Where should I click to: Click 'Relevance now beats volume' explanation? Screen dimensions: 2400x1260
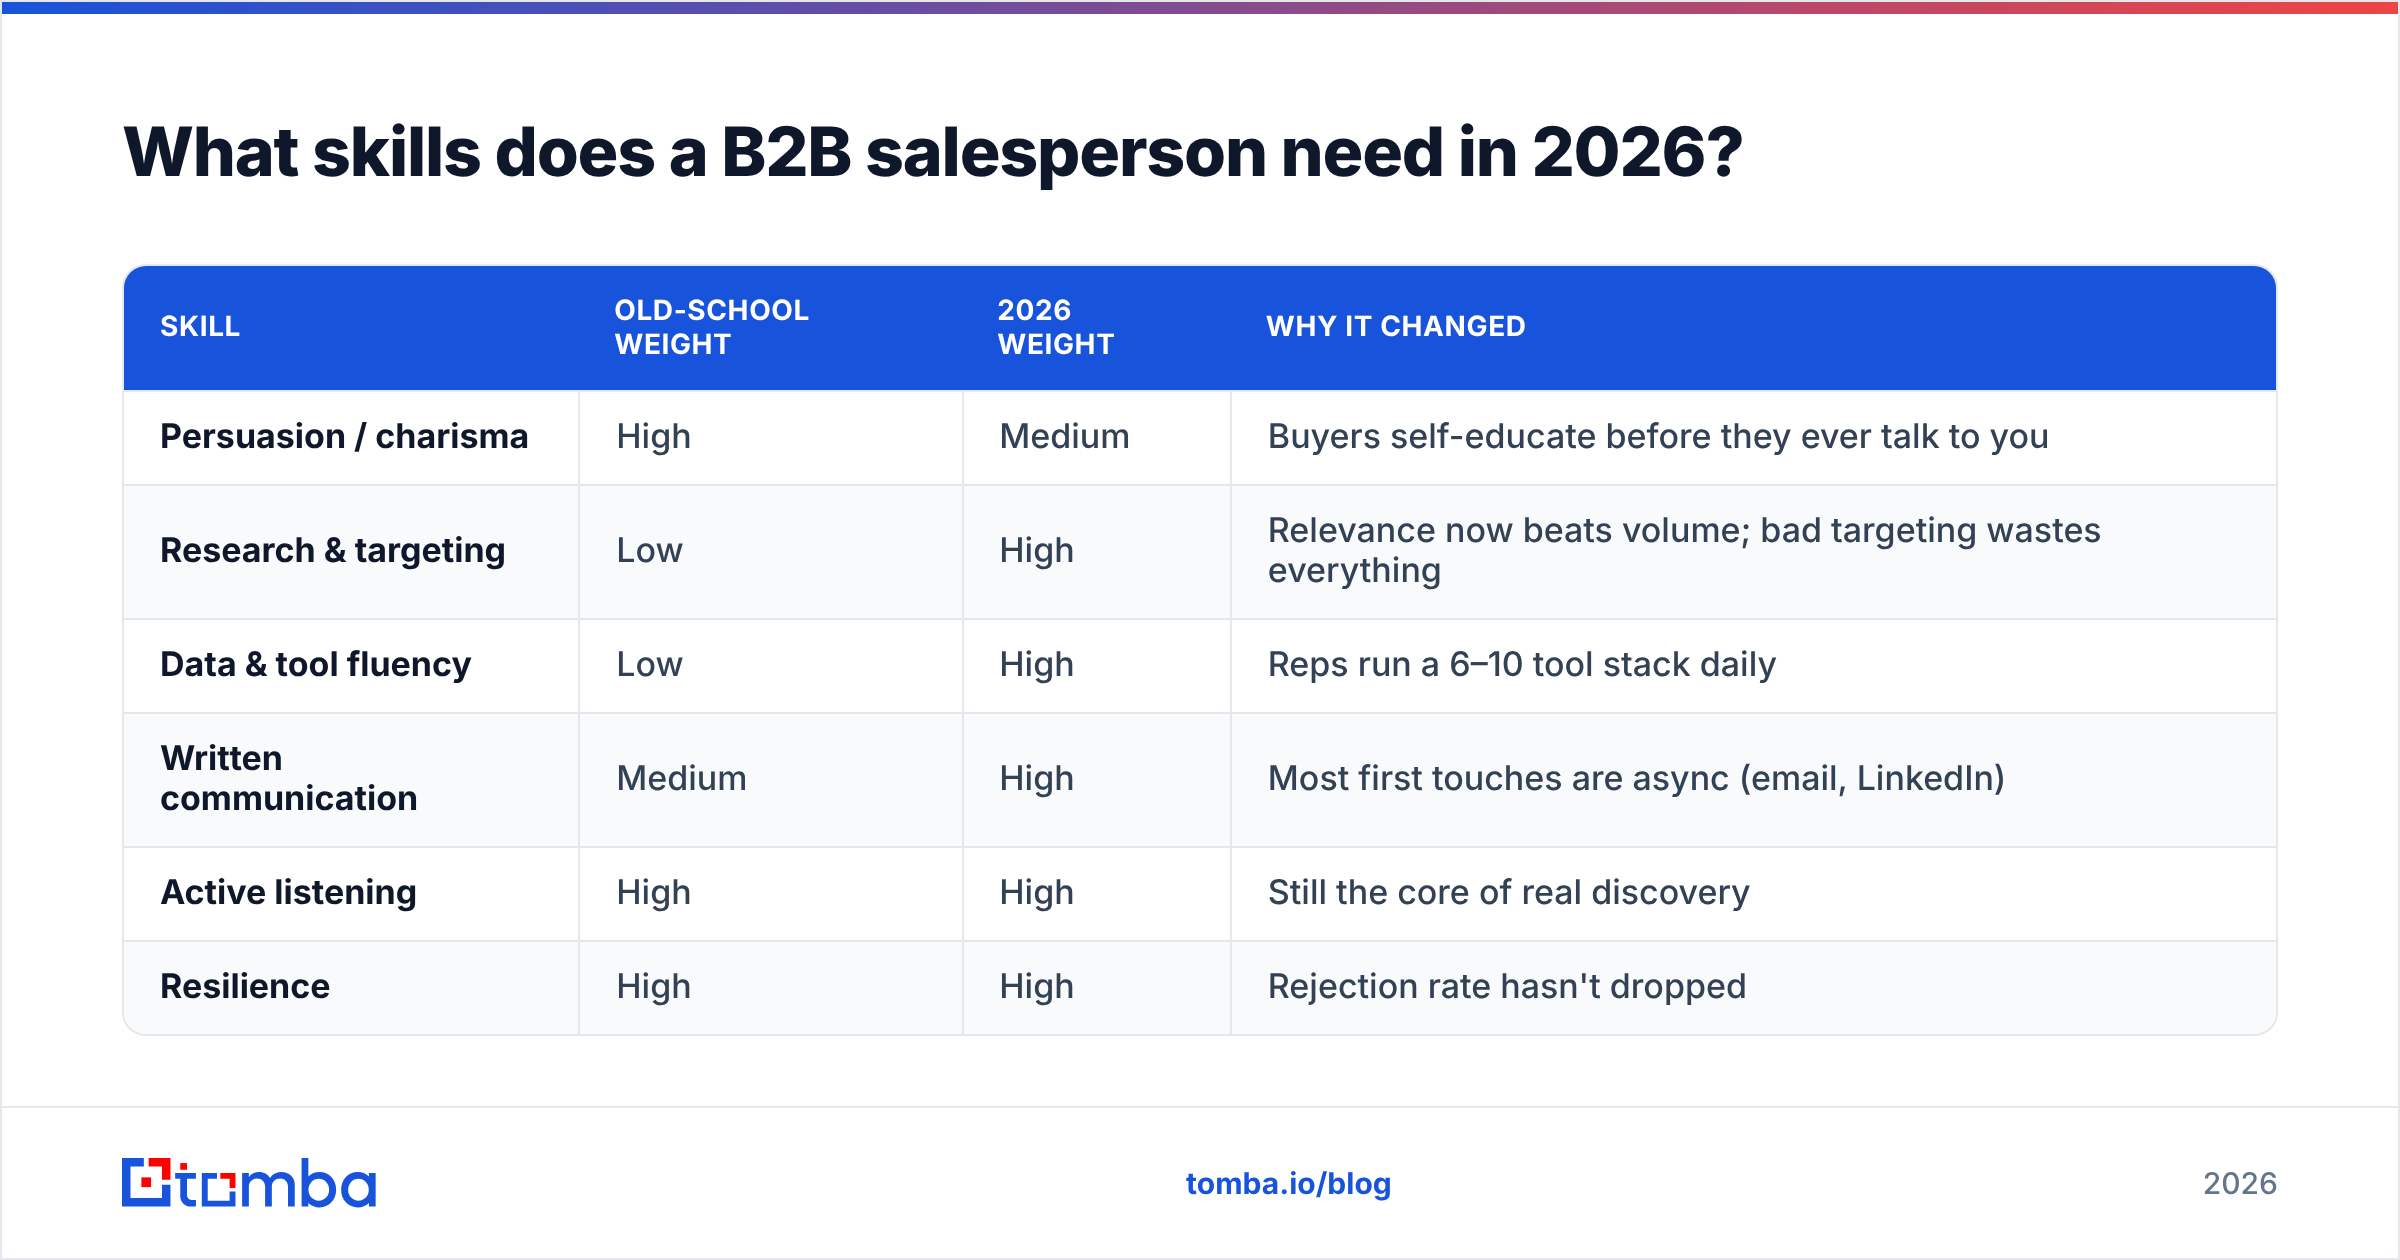1684,551
